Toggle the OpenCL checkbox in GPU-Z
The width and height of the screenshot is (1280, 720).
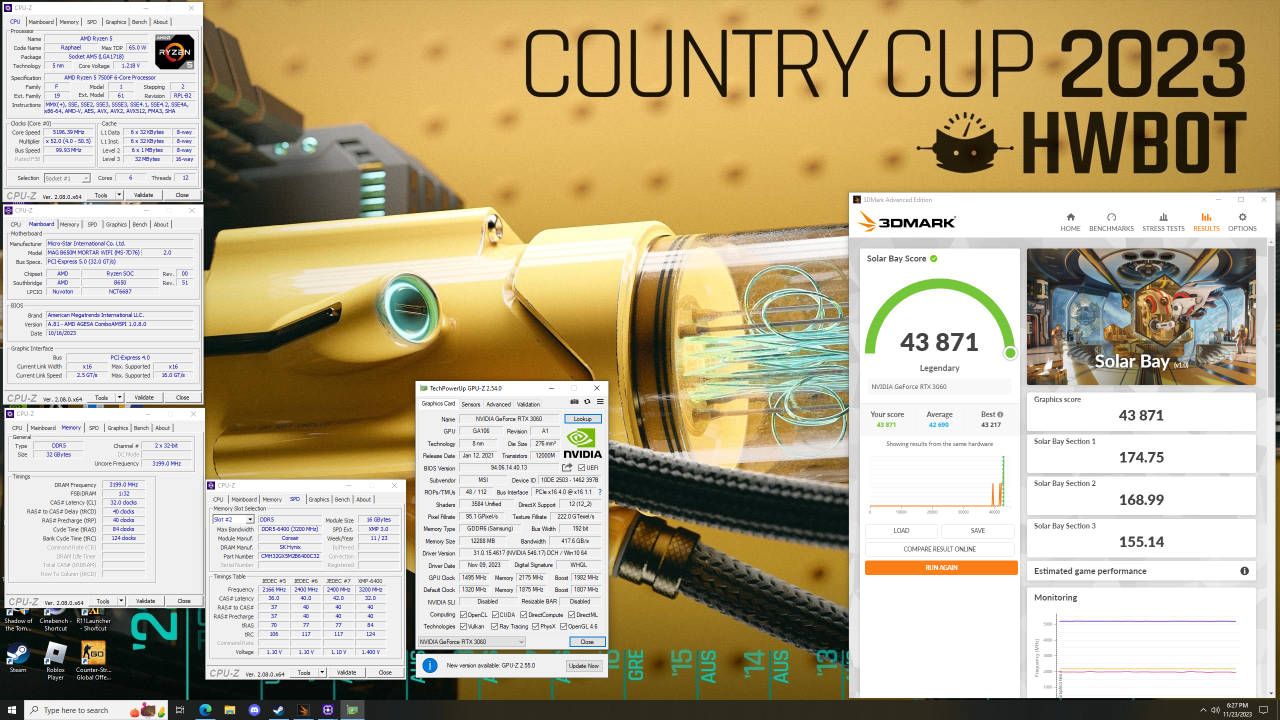click(x=462, y=614)
